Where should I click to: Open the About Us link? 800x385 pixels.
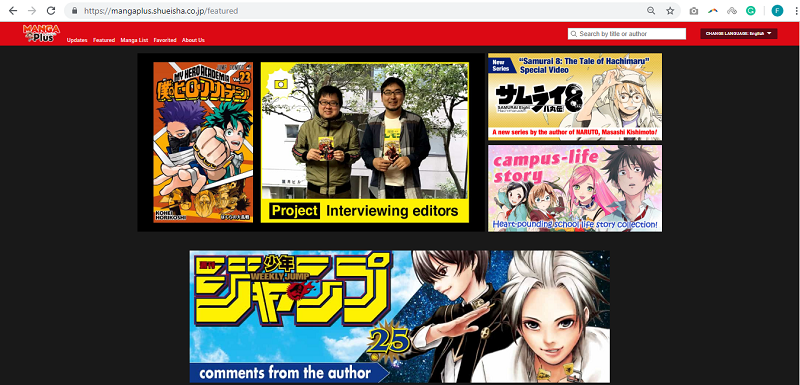coord(193,40)
